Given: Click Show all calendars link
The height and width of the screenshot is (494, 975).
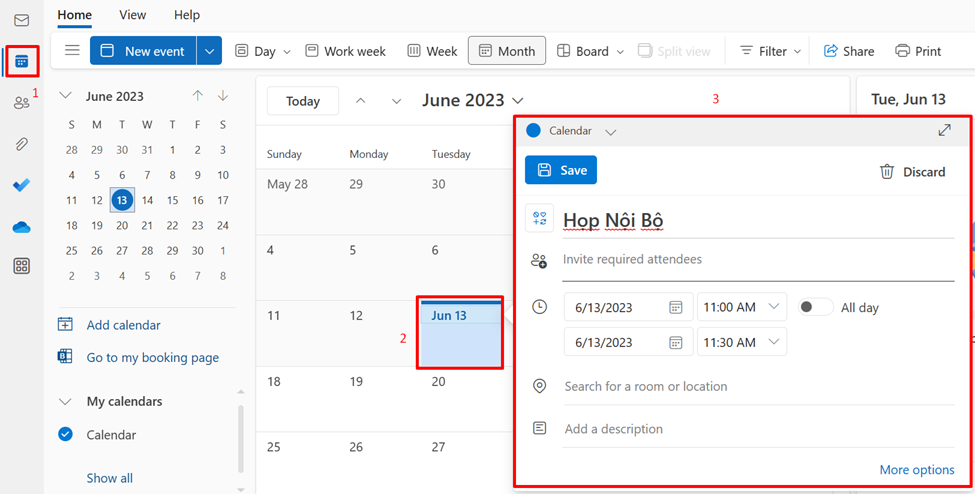Looking at the screenshot, I should (x=109, y=478).
